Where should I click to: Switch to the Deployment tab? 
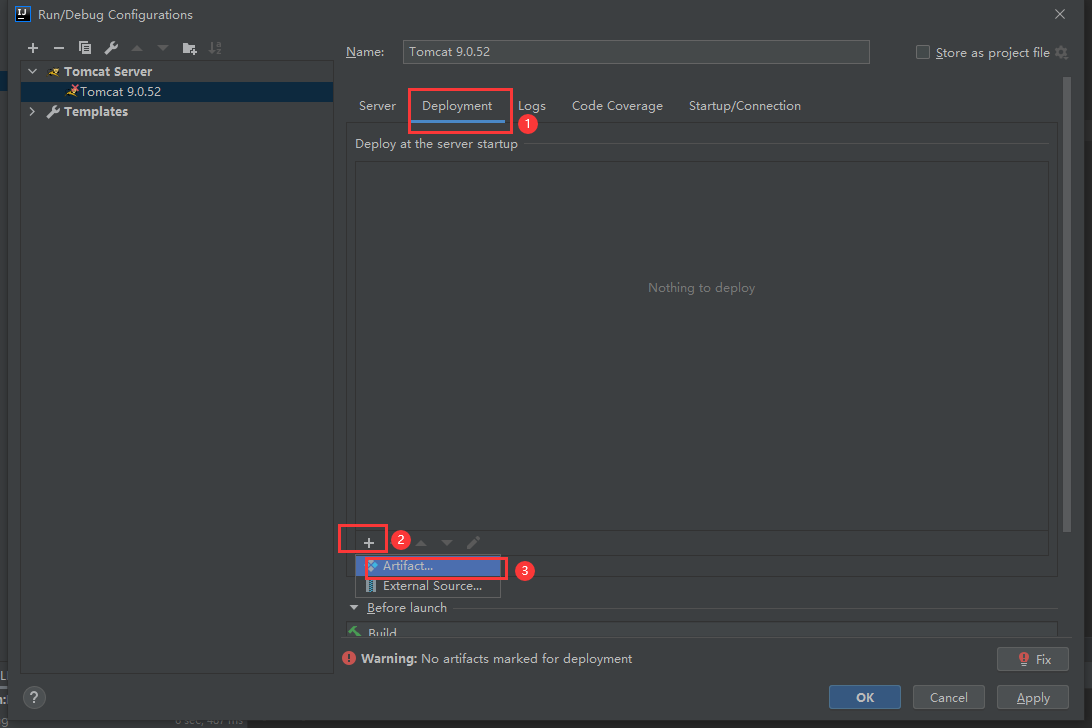[457, 106]
